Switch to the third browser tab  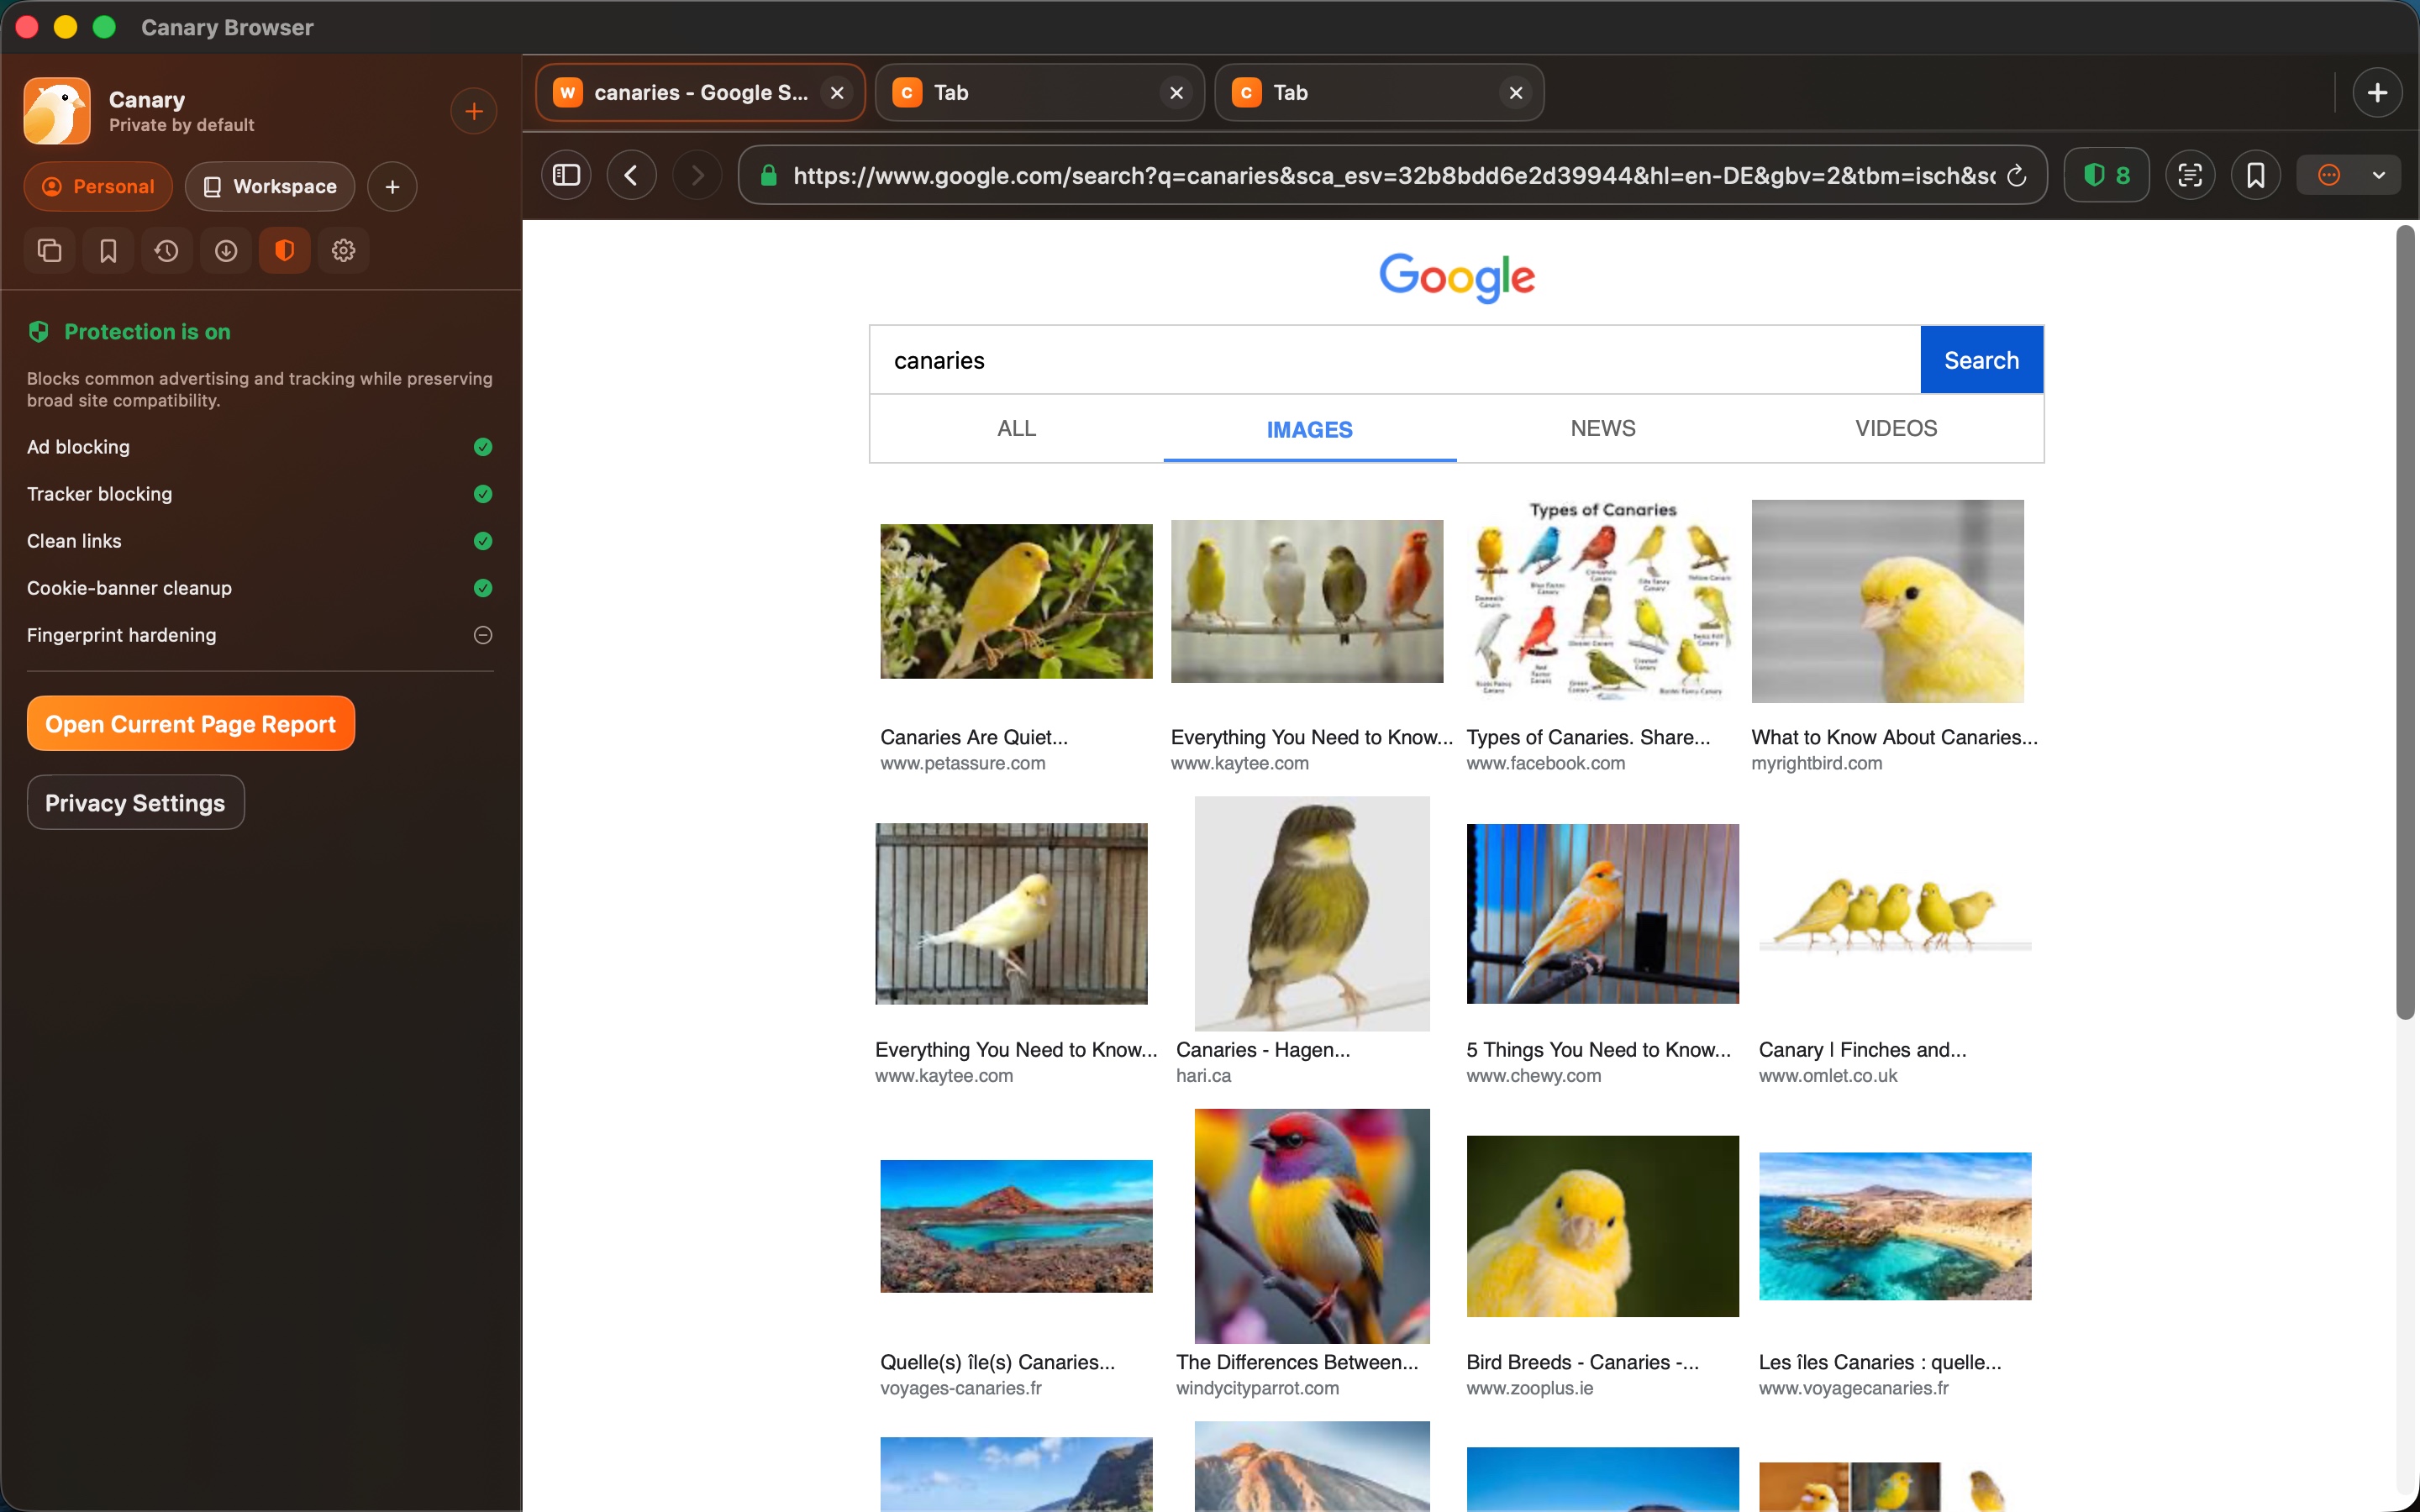[x=1379, y=92]
